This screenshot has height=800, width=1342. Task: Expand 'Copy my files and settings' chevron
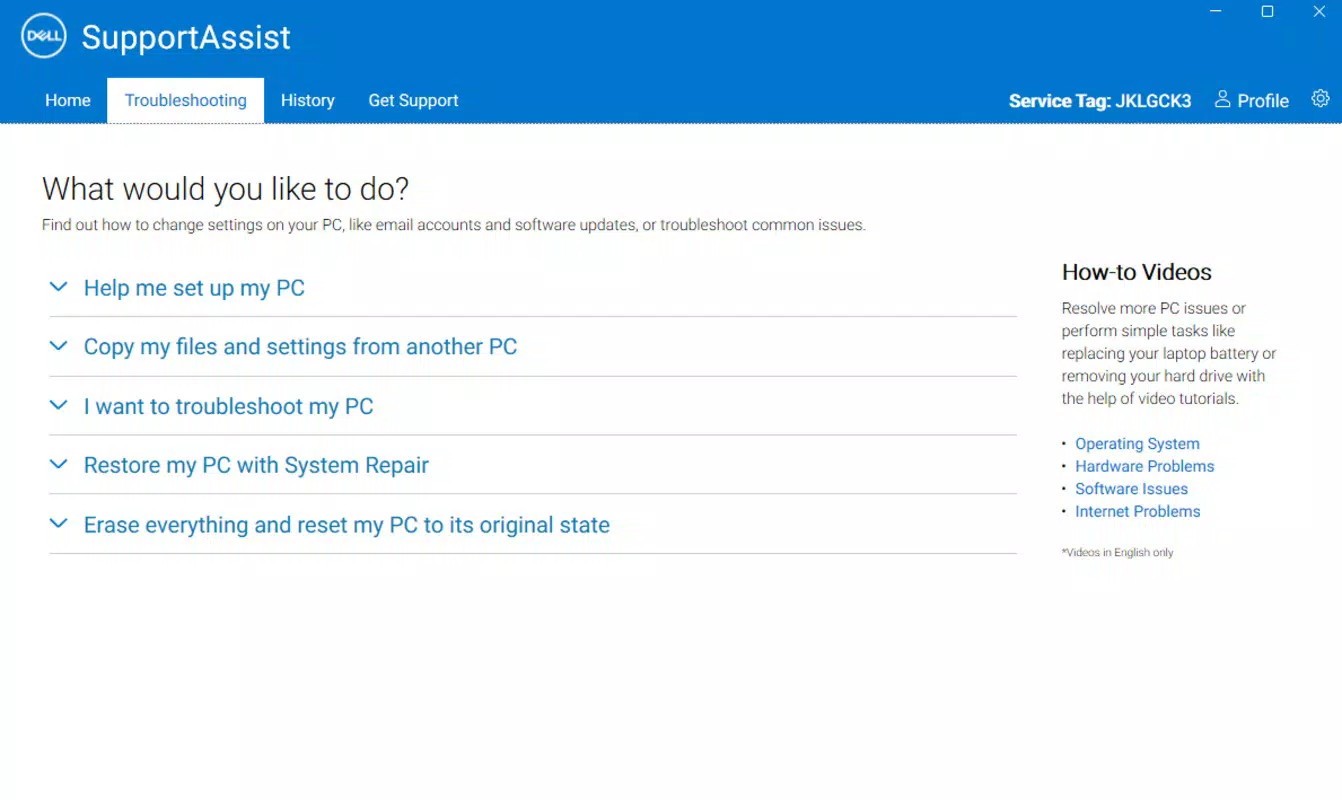[x=59, y=346]
